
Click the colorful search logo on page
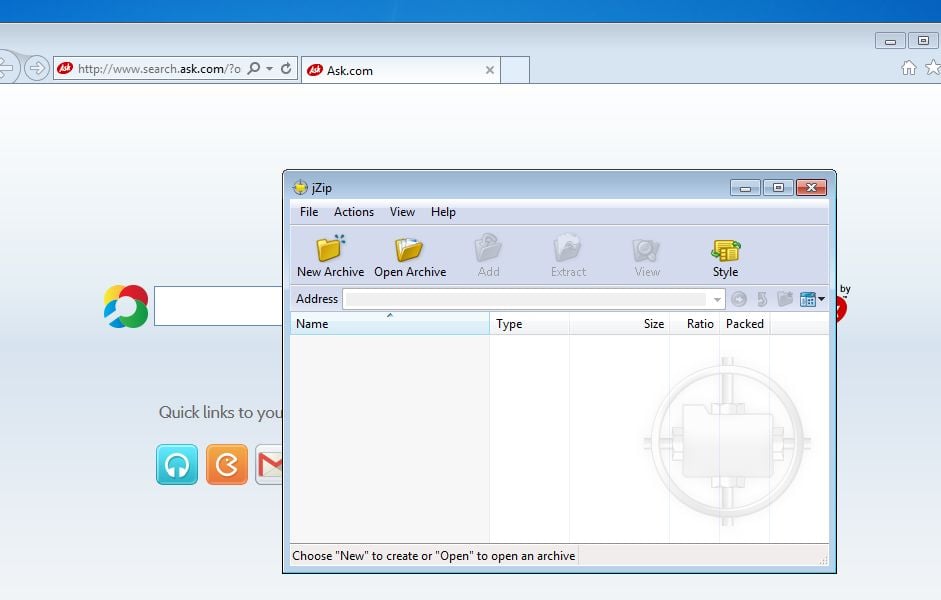click(126, 306)
